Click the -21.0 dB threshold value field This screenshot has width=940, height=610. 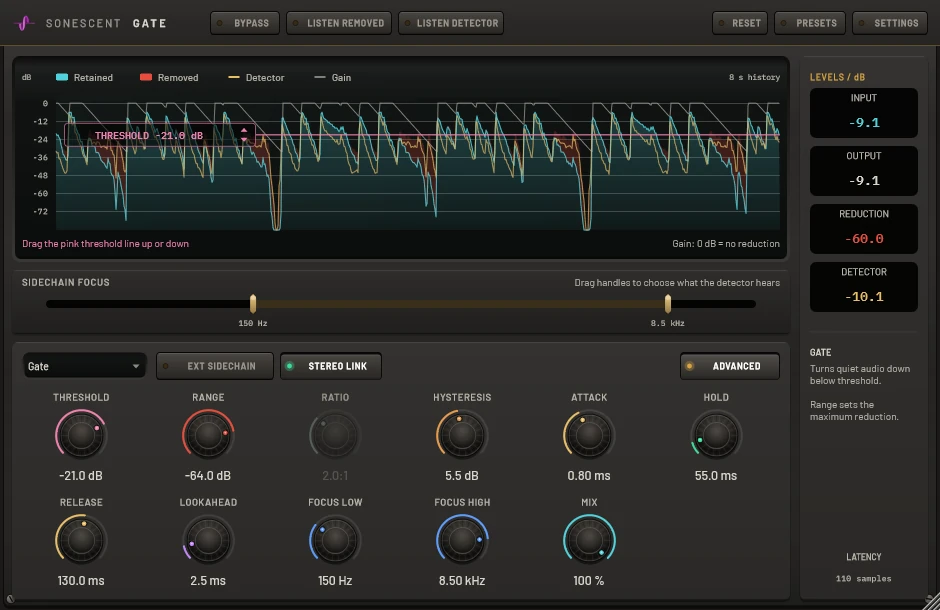[81, 476]
